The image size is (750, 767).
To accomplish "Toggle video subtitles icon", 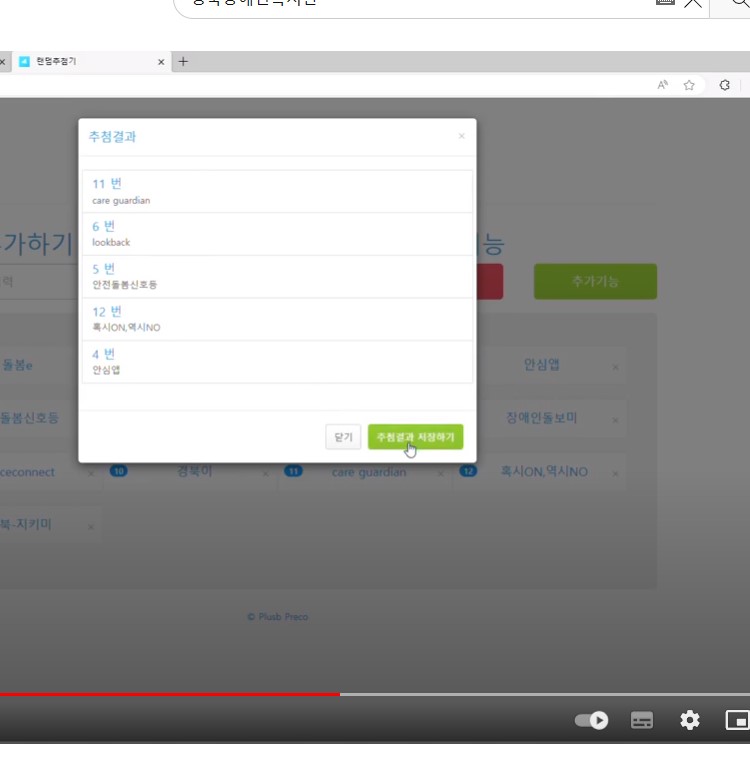I will (642, 720).
